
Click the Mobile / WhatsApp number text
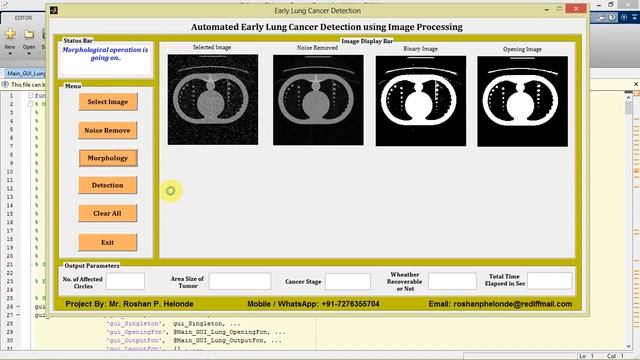(x=313, y=304)
